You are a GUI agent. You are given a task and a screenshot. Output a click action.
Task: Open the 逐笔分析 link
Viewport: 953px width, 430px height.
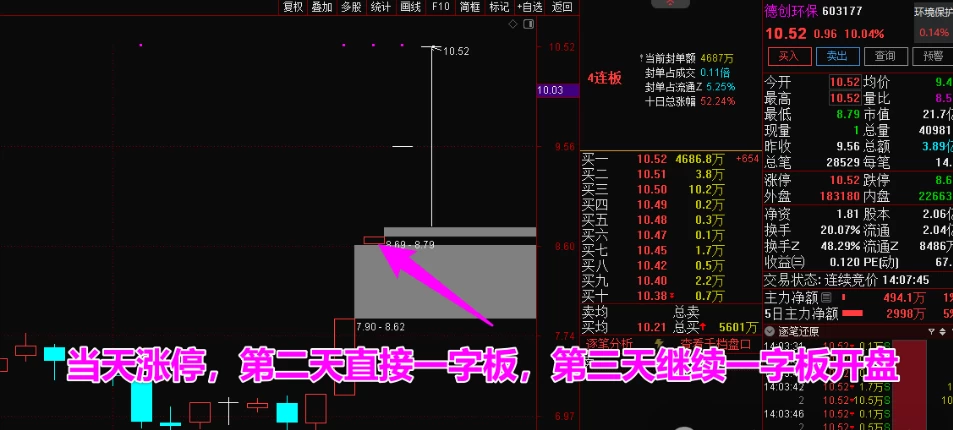(x=610, y=344)
